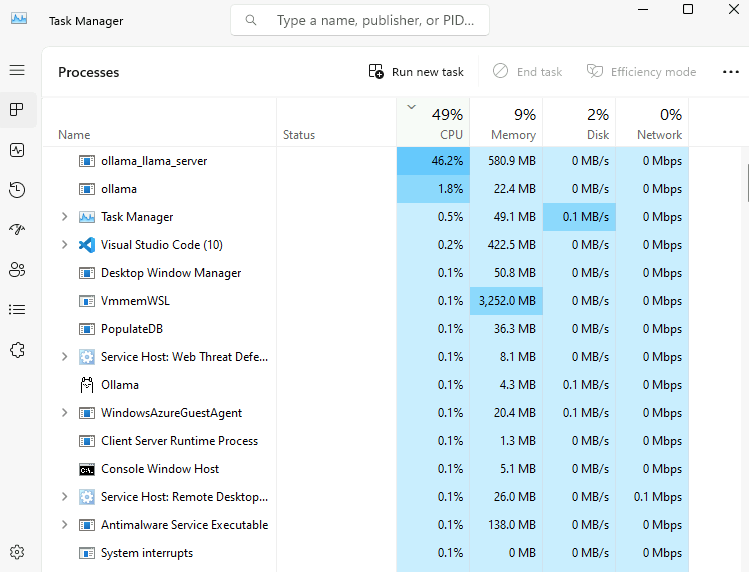Open the Details sidebar icon
This screenshot has height=572, width=749.
coord(17,310)
